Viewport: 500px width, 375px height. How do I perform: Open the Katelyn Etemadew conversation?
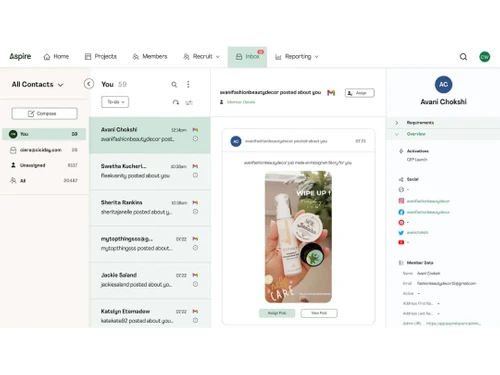150,314
